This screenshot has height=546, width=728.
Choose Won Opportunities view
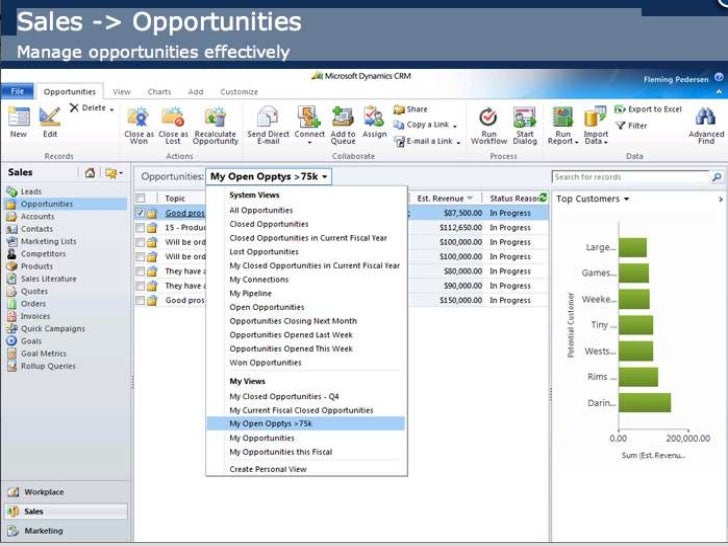[x=265, y=363]
